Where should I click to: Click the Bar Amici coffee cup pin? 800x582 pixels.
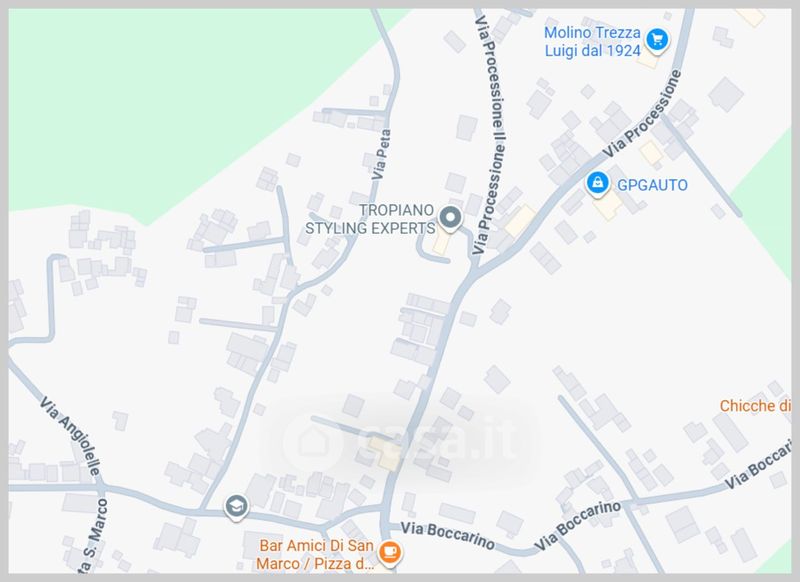coord(390,552)
